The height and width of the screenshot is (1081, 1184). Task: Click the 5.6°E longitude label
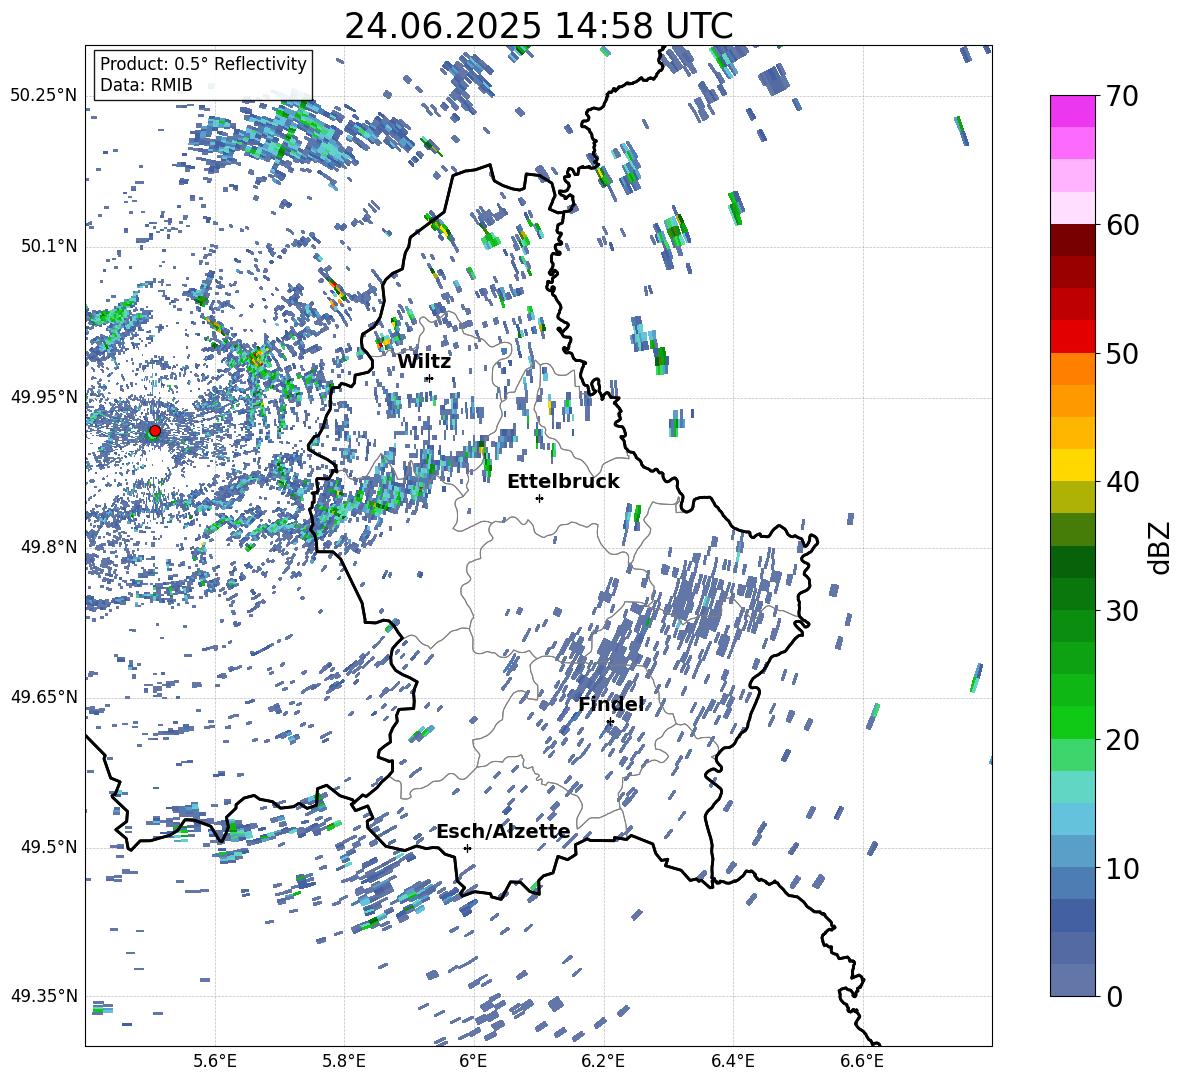215,1061
